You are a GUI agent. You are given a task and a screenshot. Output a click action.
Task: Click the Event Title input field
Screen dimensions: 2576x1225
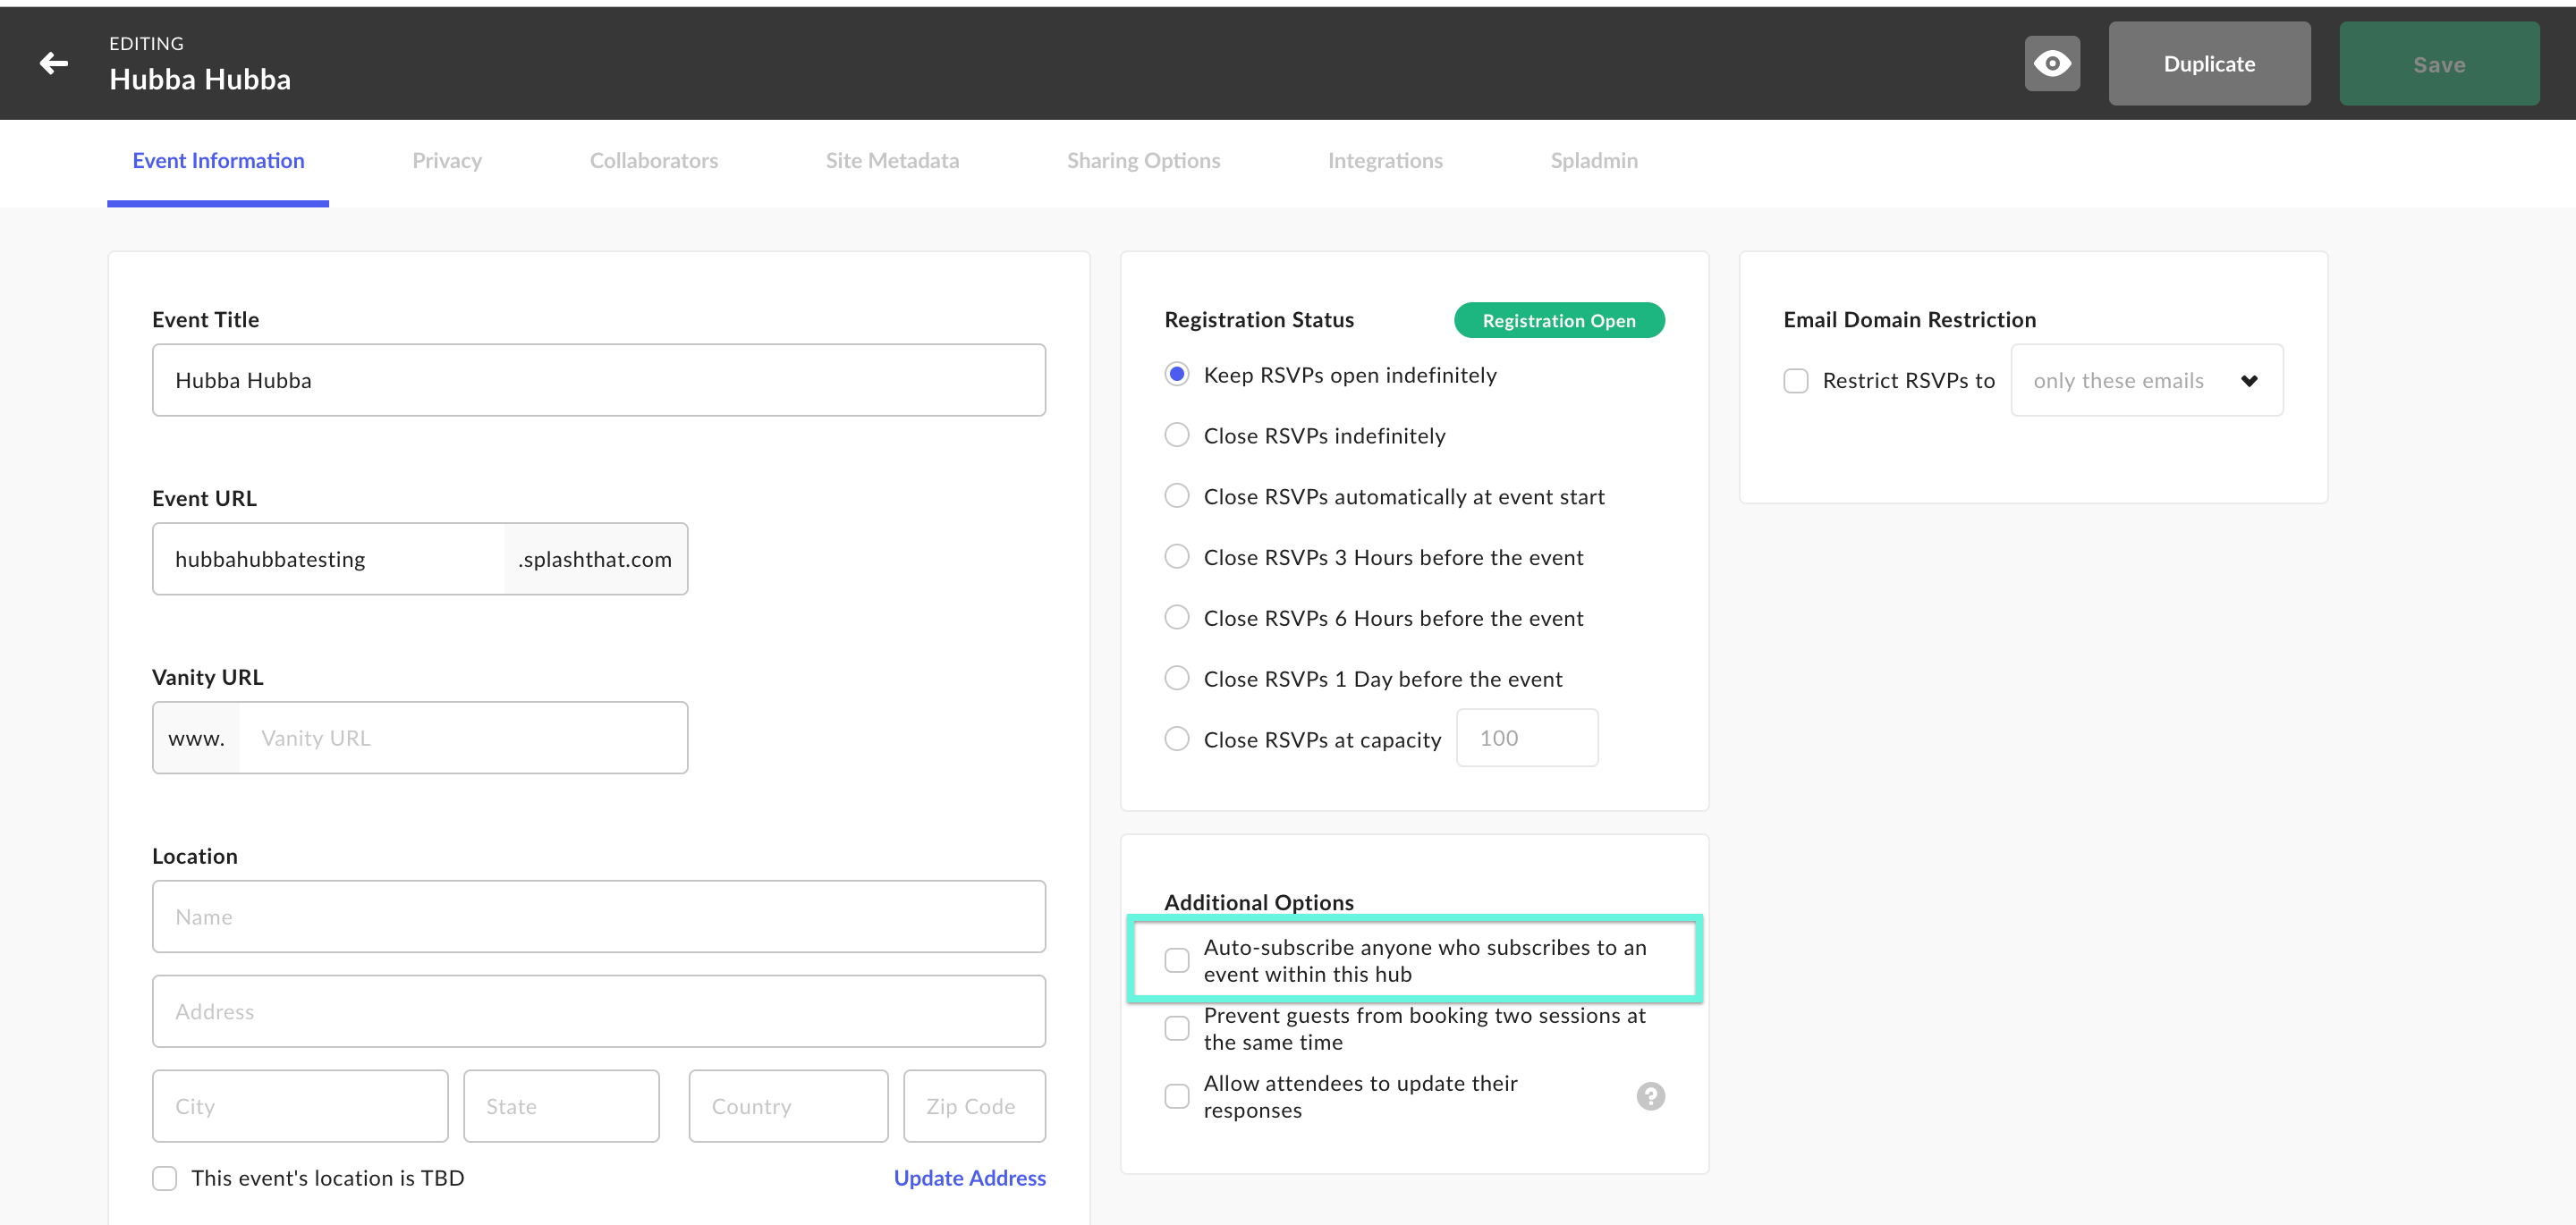click(x=598, y=380)
